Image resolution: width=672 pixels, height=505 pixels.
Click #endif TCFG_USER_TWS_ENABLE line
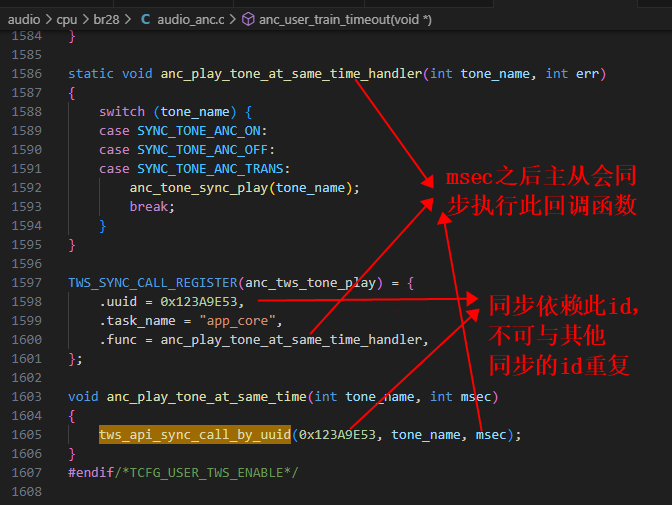[183, 473]
